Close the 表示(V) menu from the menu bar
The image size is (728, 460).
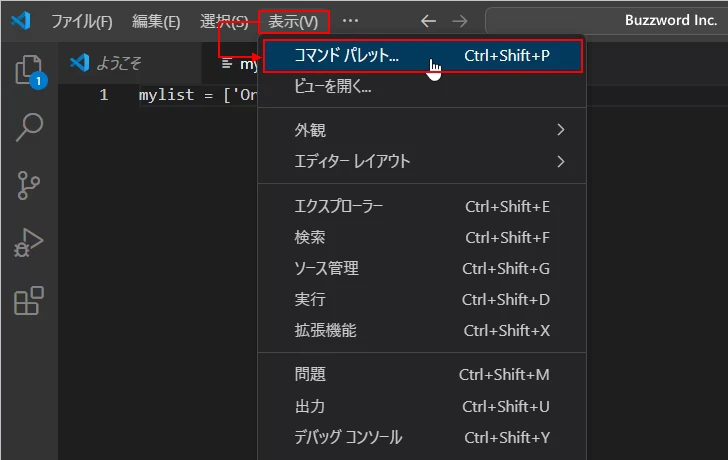point(293,21)
